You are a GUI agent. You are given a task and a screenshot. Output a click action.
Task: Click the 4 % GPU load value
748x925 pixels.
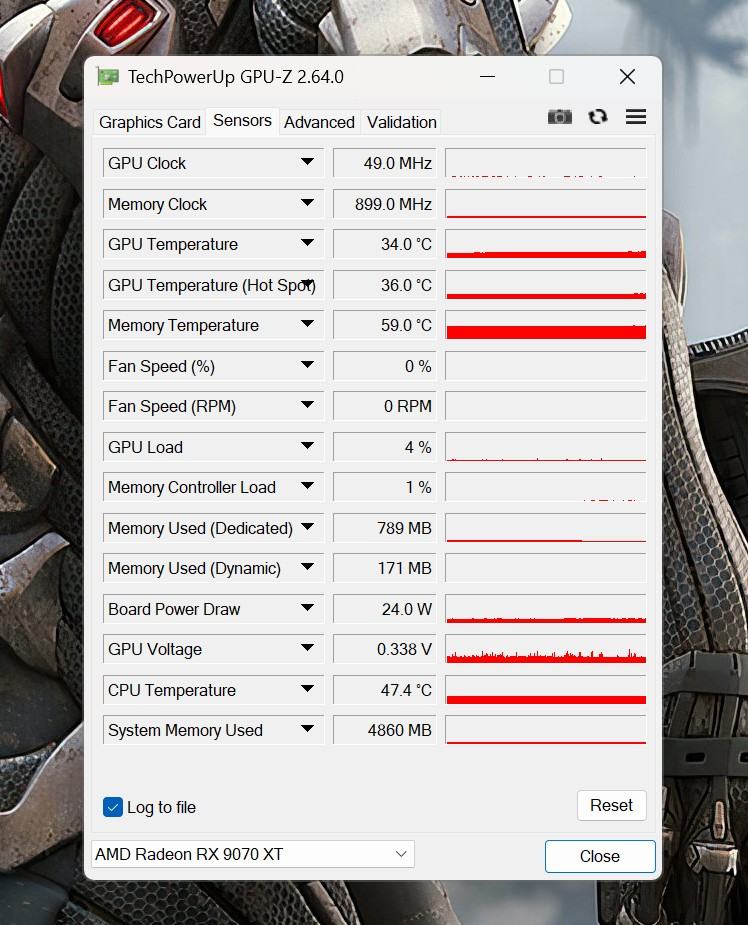pyautogui.click(x=385, y=447)
